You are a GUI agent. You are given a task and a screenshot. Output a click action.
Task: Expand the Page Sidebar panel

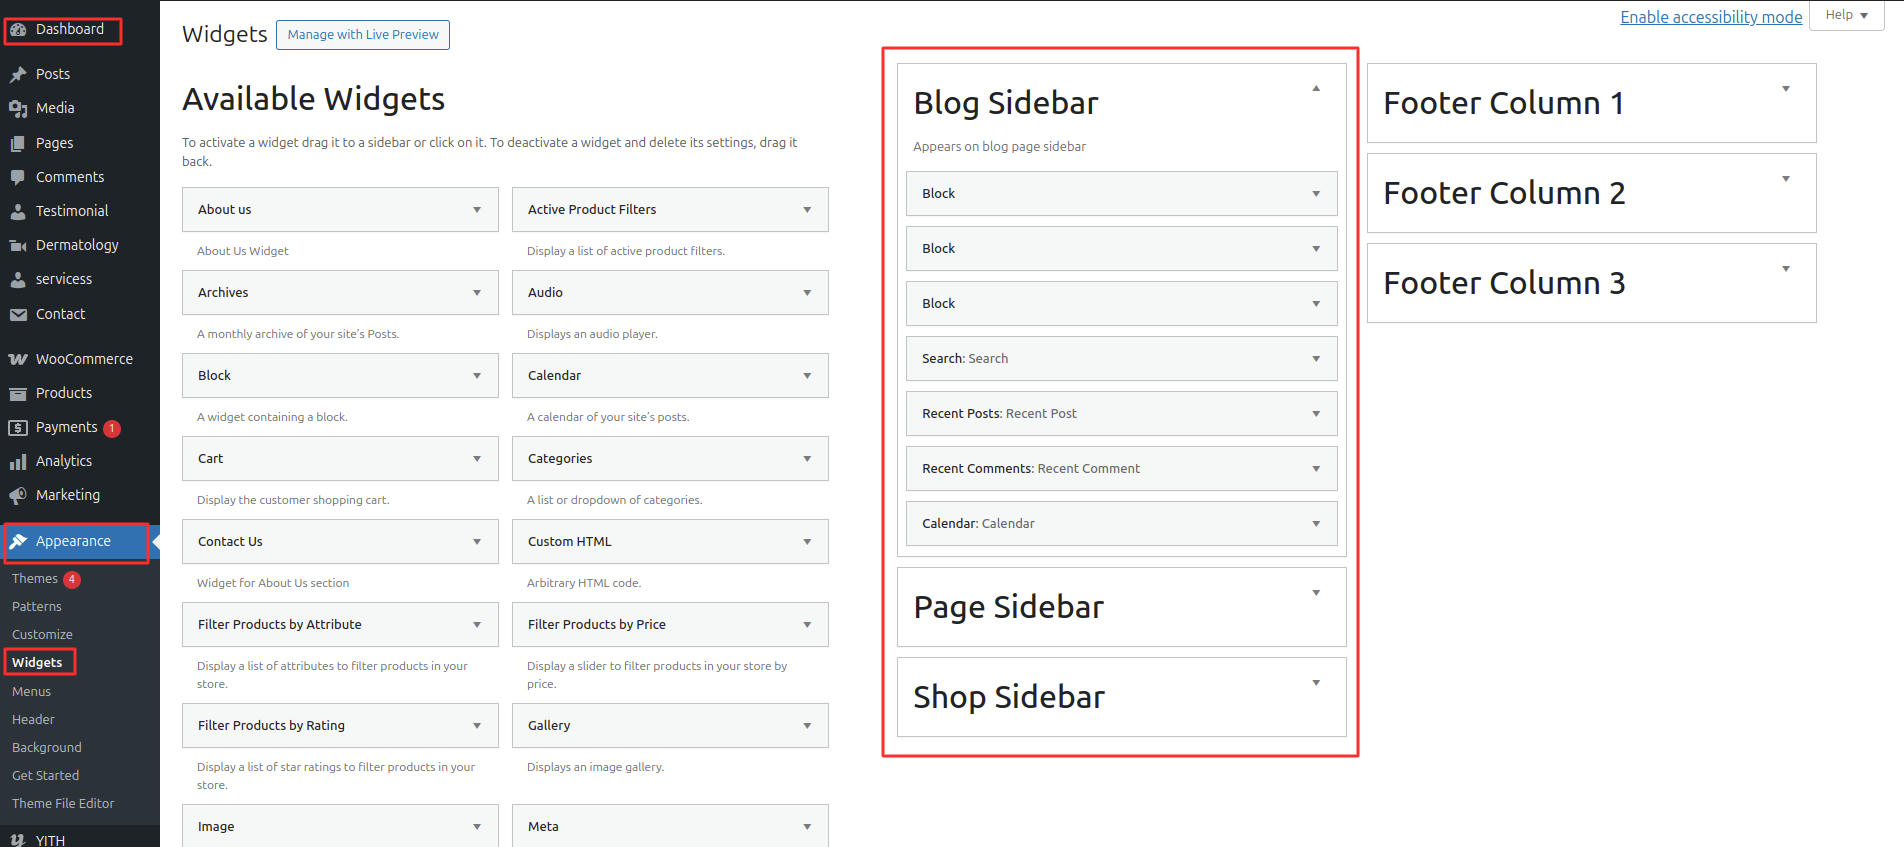coord(1316,593)
